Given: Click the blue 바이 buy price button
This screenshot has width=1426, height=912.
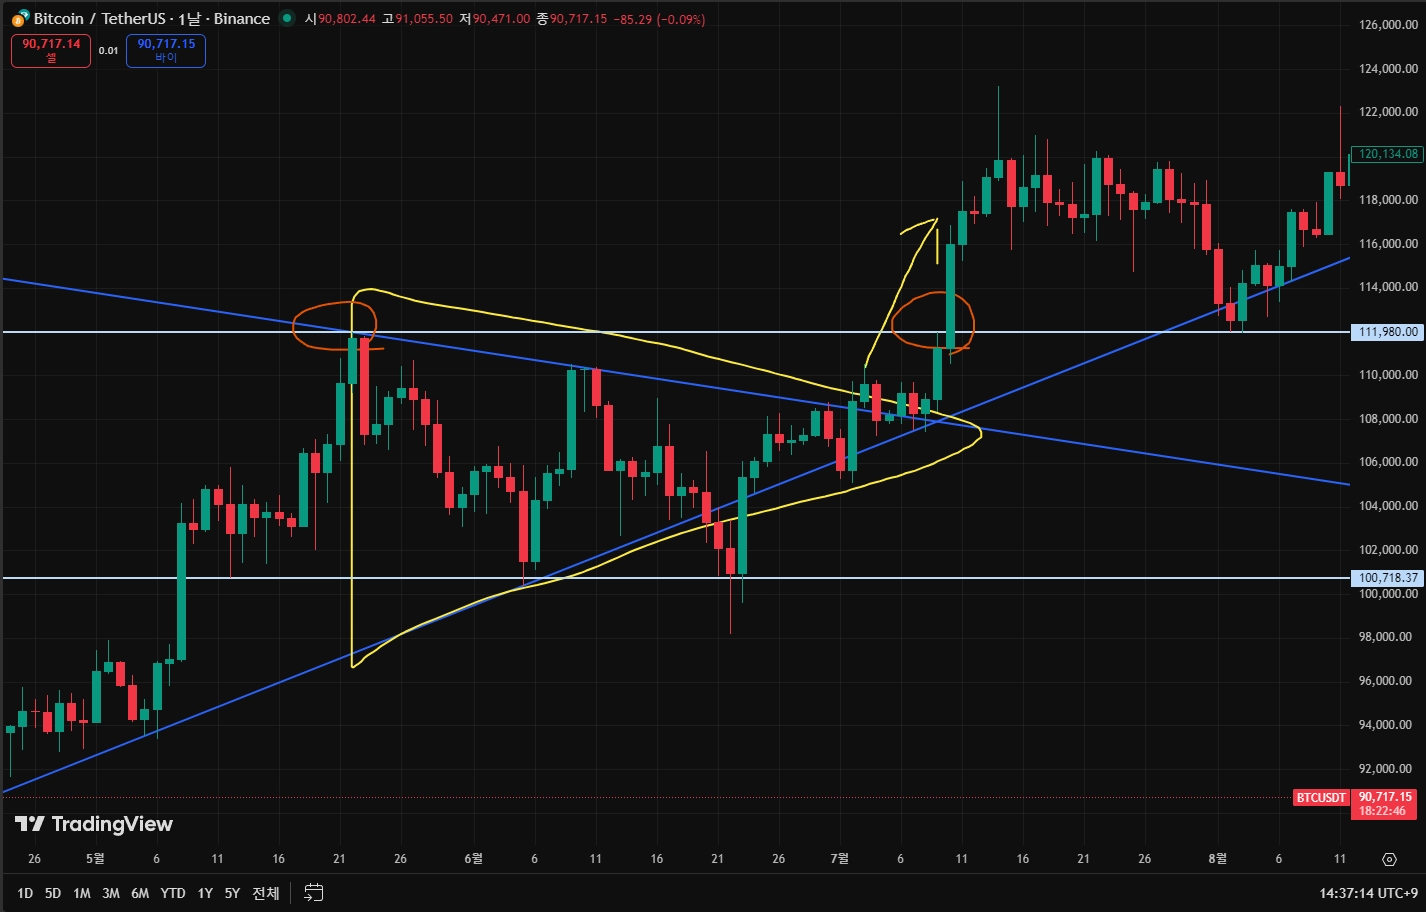Looking at the screenshot, I should 166,51.
